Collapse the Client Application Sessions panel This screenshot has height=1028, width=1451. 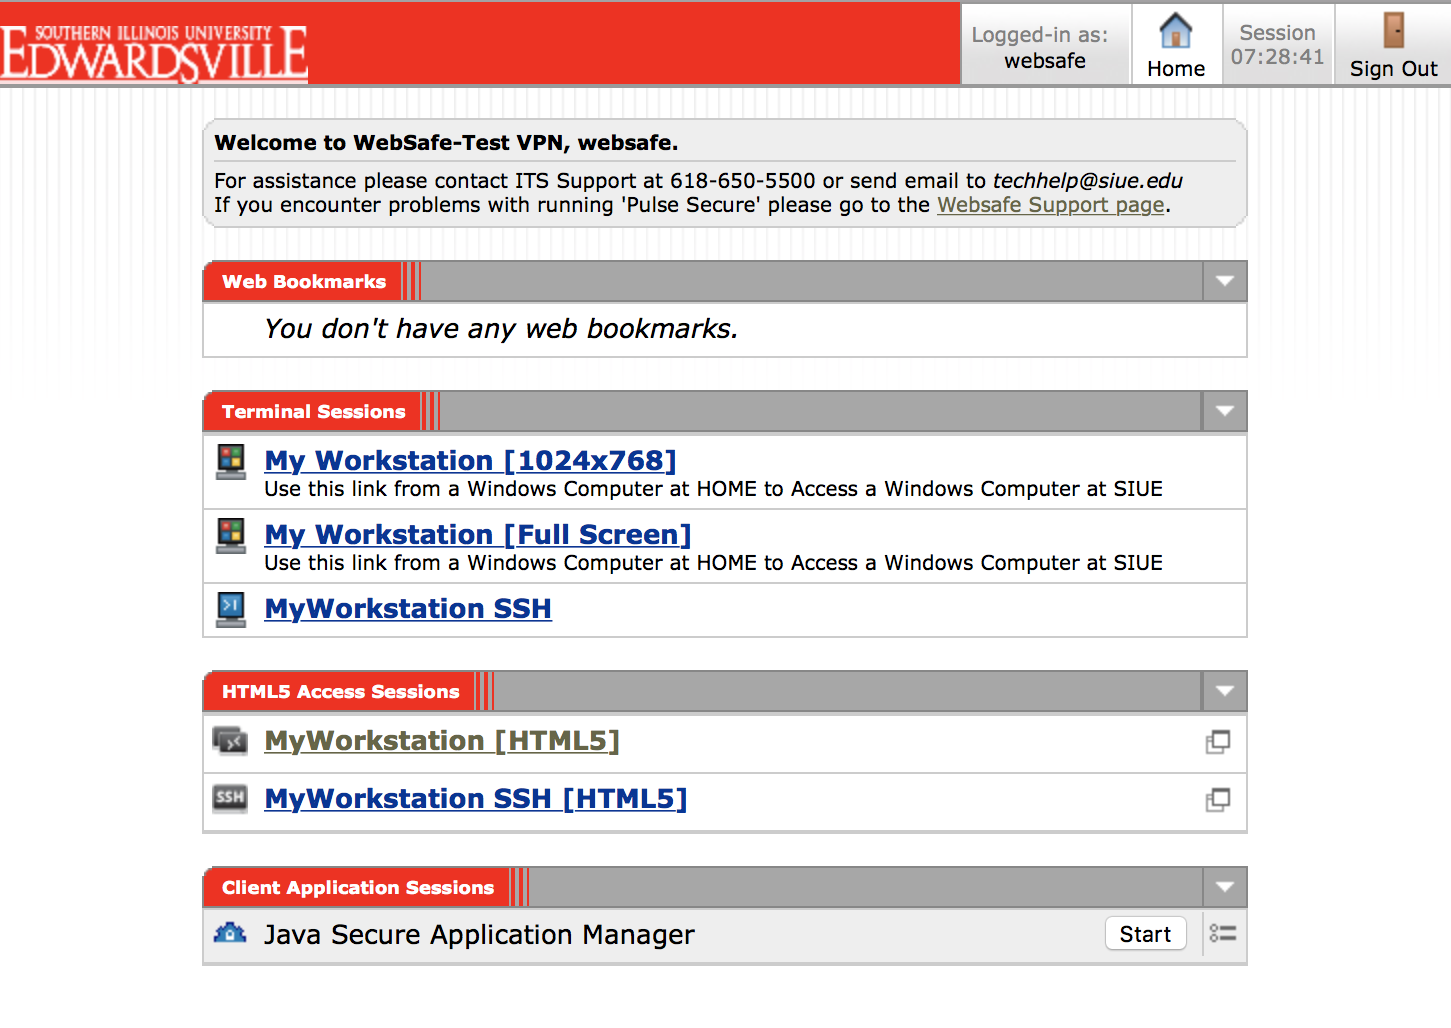[1224, 888]
